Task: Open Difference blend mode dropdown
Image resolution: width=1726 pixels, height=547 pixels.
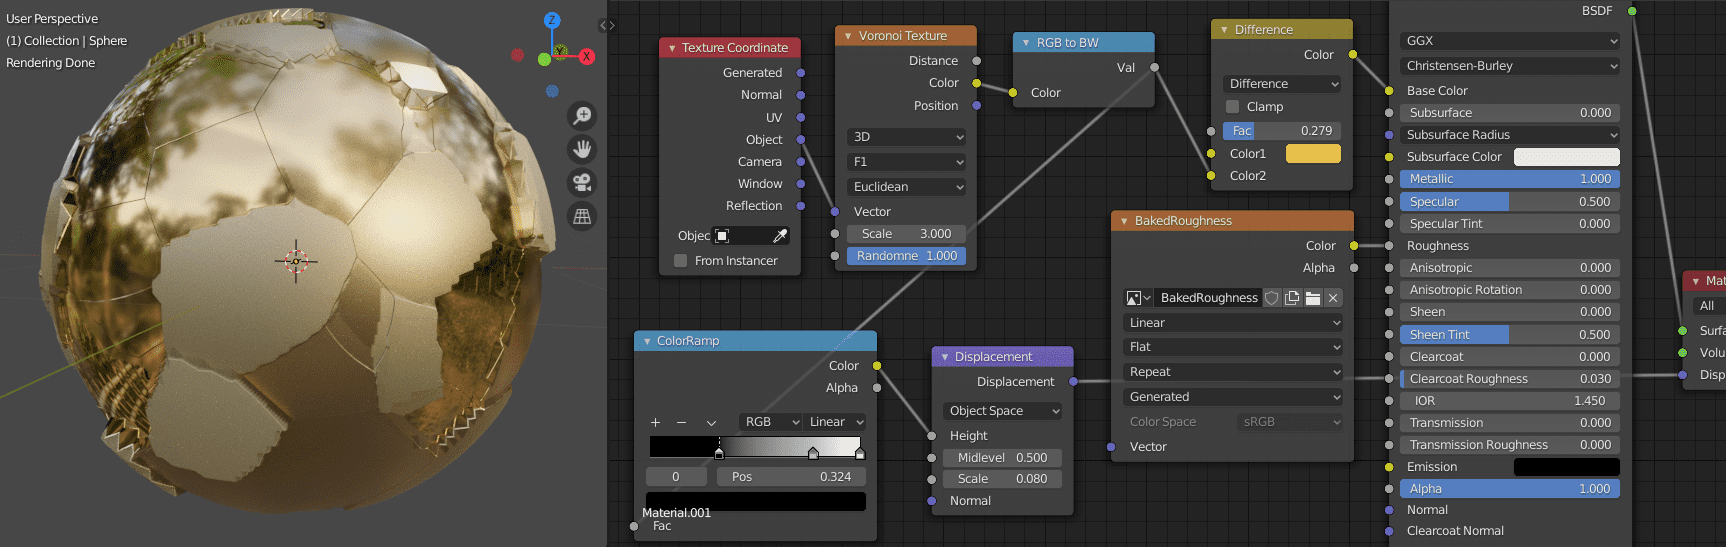Action: click(x=1282, y=84)
